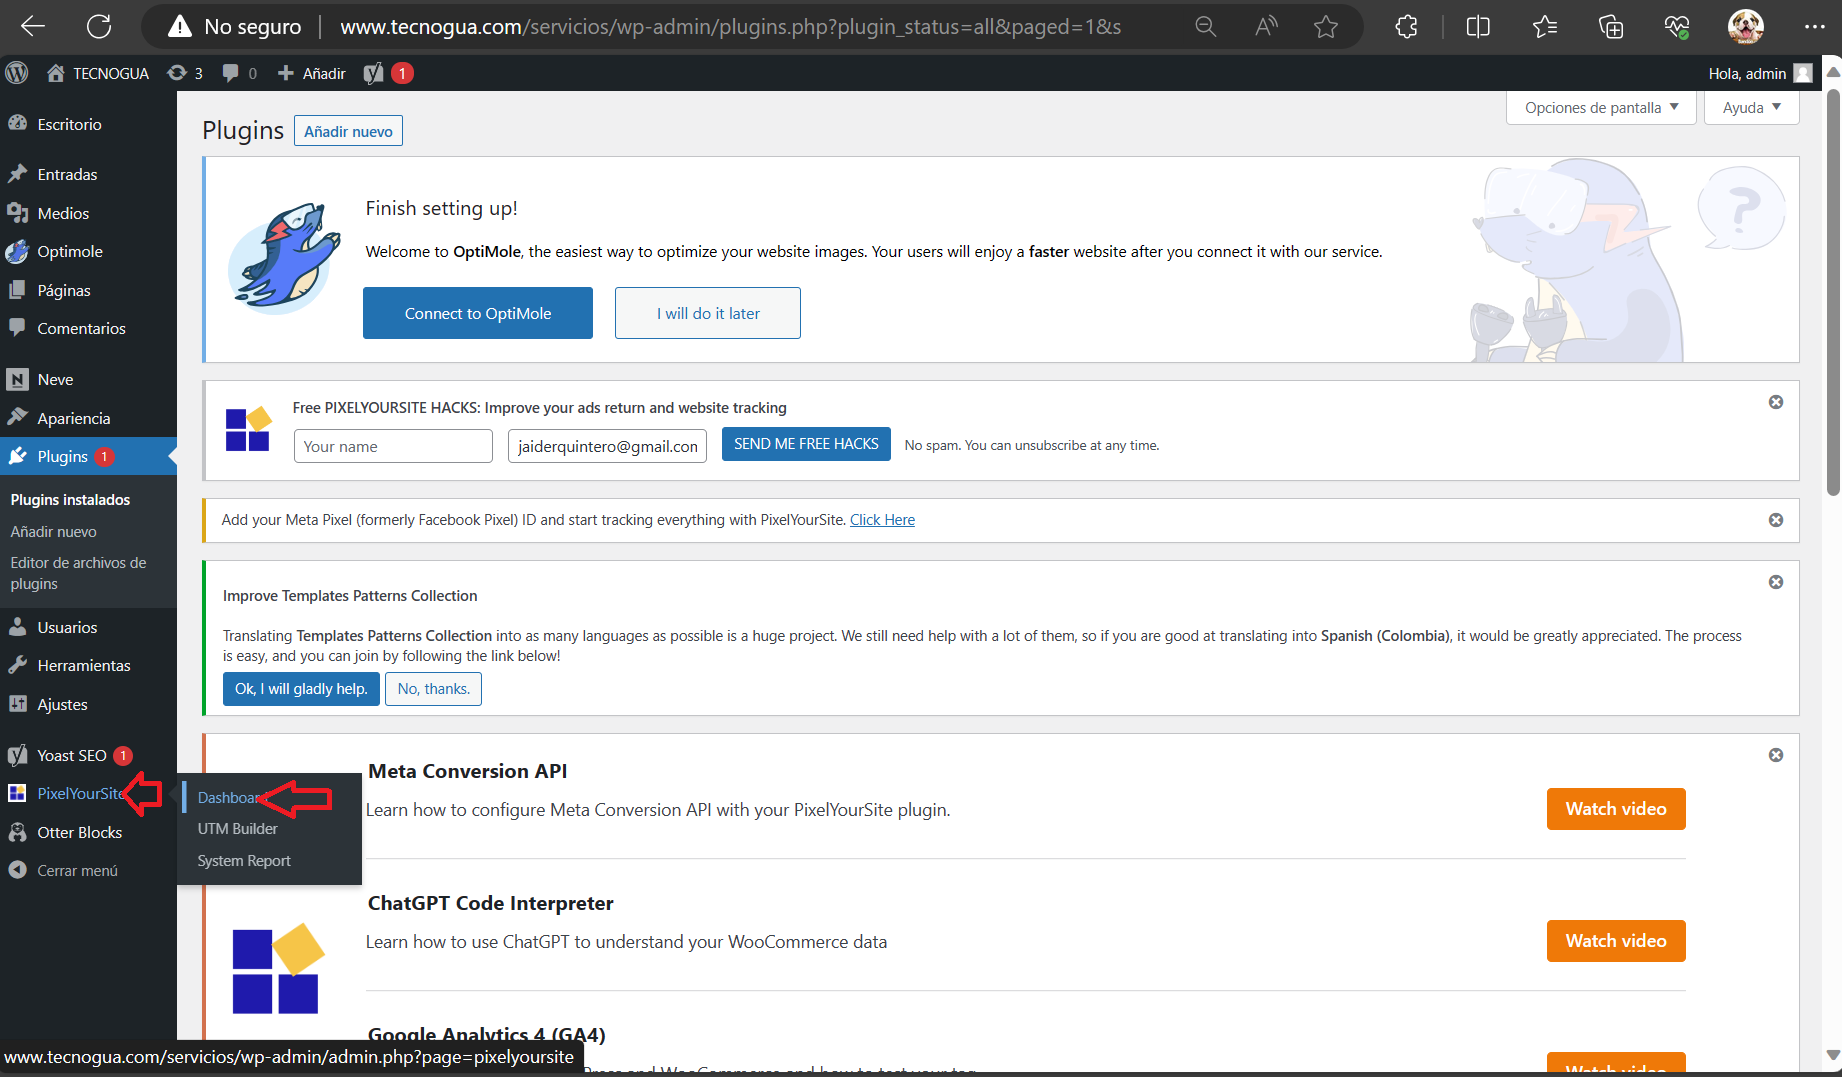Open browser Collections icon
This screenshot has width=1842, height=1077.
click(x=1611, y=27)
